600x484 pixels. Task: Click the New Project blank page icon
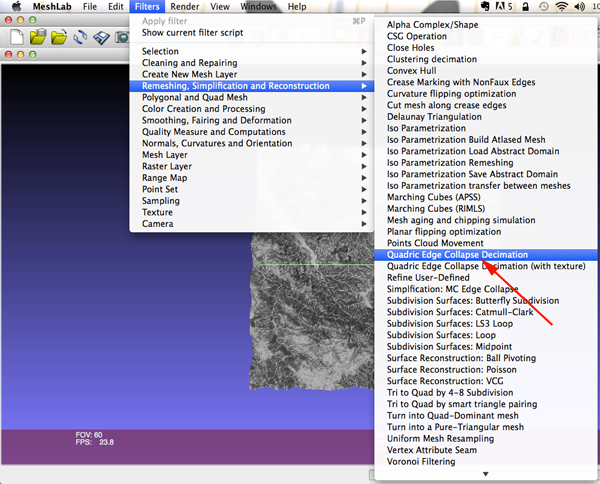click(16, 37)
